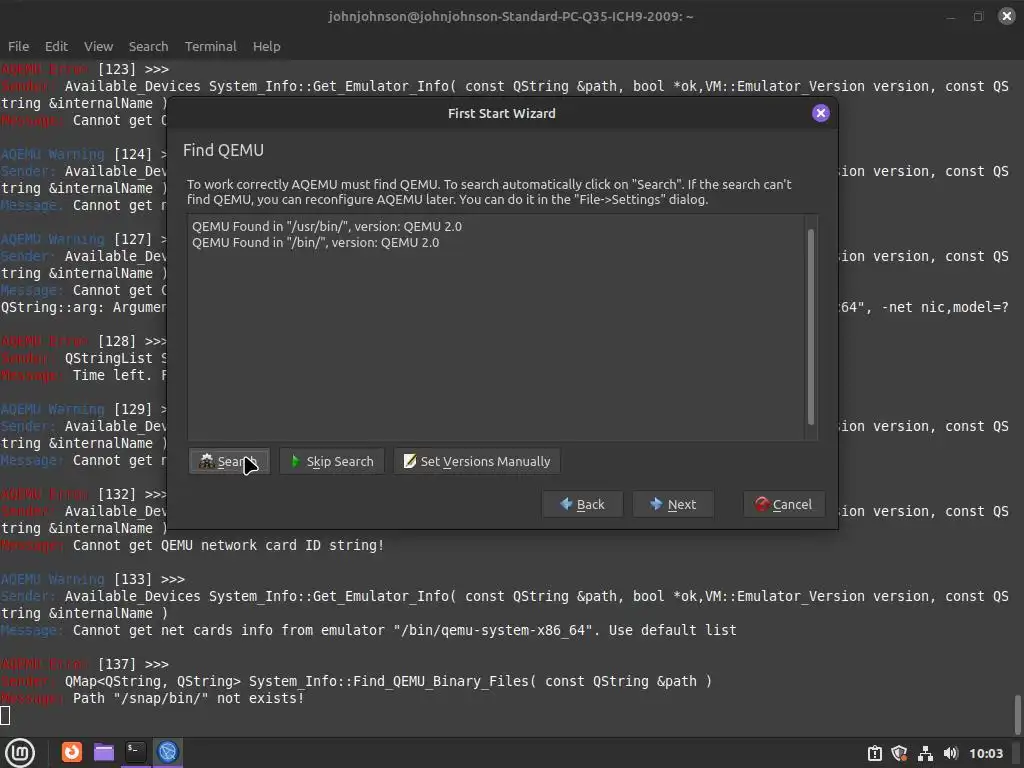Open the update manager tray icon
1024x768 pixels.
click(875, 754)
